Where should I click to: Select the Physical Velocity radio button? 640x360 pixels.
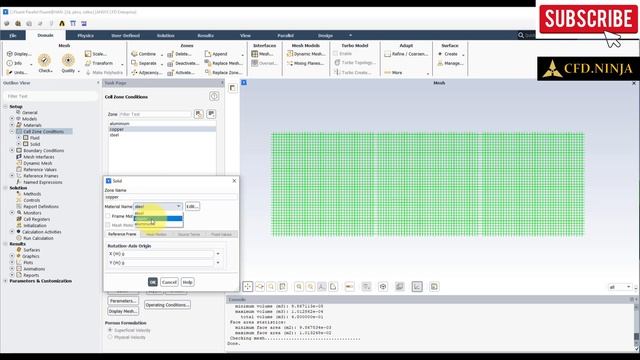click(x=110, y=337)
